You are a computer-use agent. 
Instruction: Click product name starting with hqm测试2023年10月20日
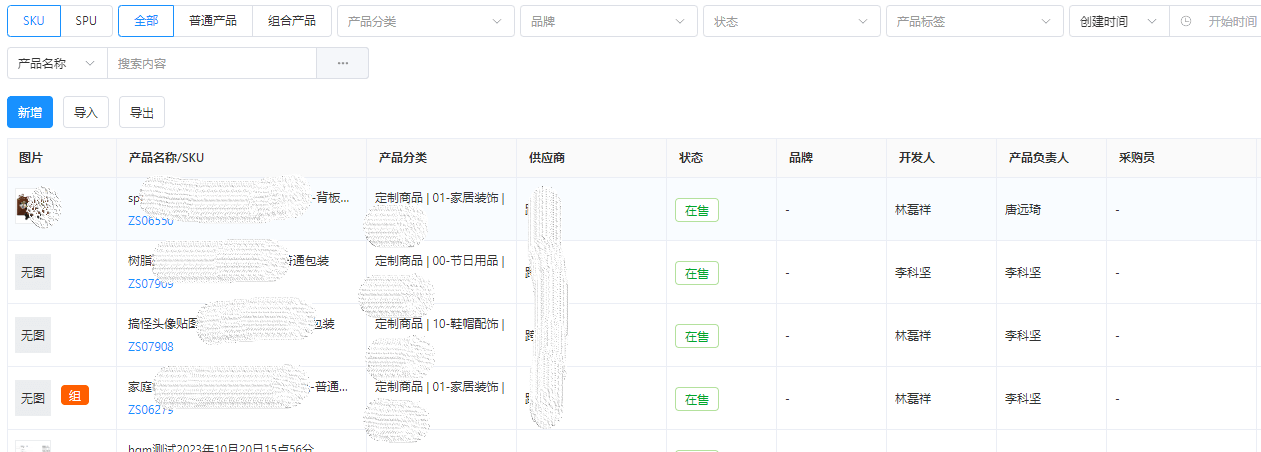[221, 448]
